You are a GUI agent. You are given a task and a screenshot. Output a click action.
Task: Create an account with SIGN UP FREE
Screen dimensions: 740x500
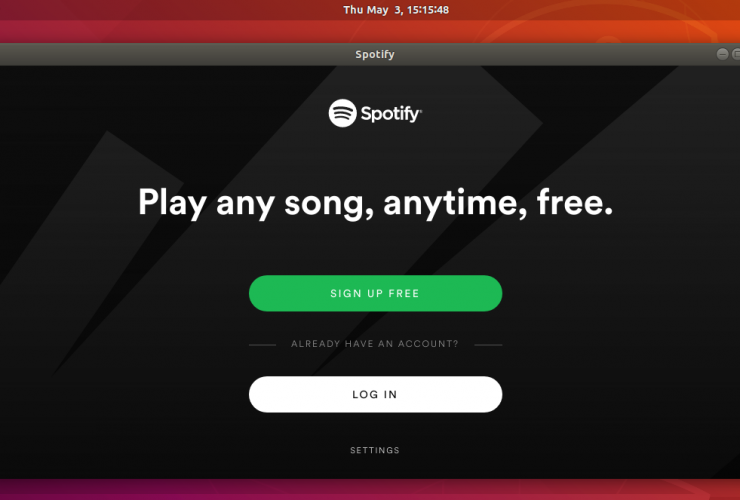click(375, 293)
